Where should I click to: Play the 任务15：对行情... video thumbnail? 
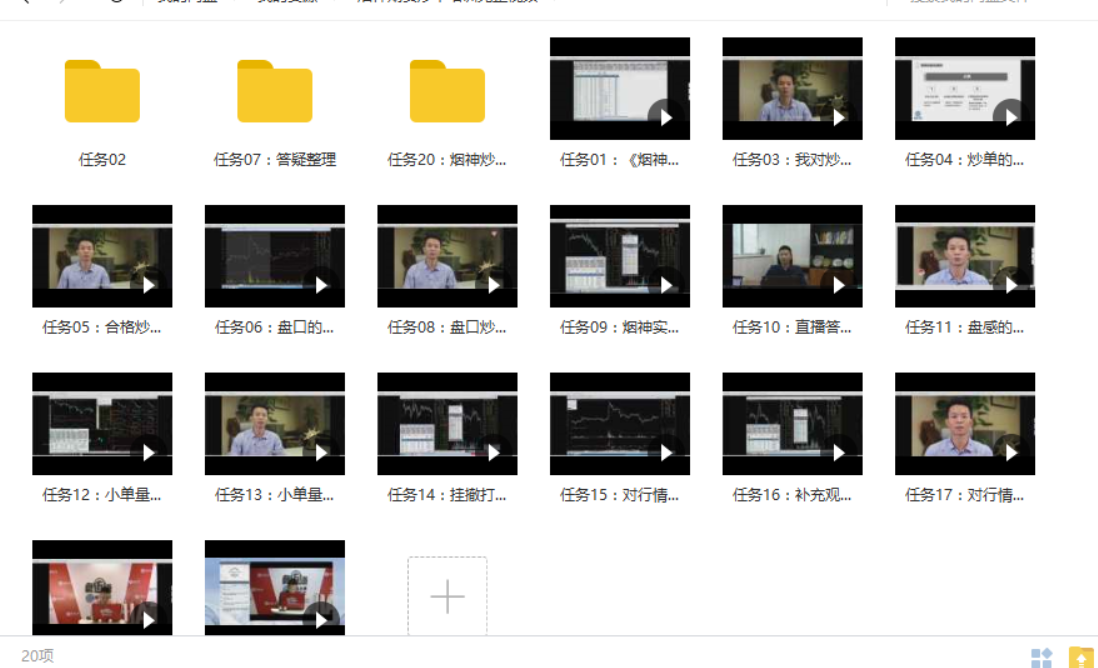(620, 424)
